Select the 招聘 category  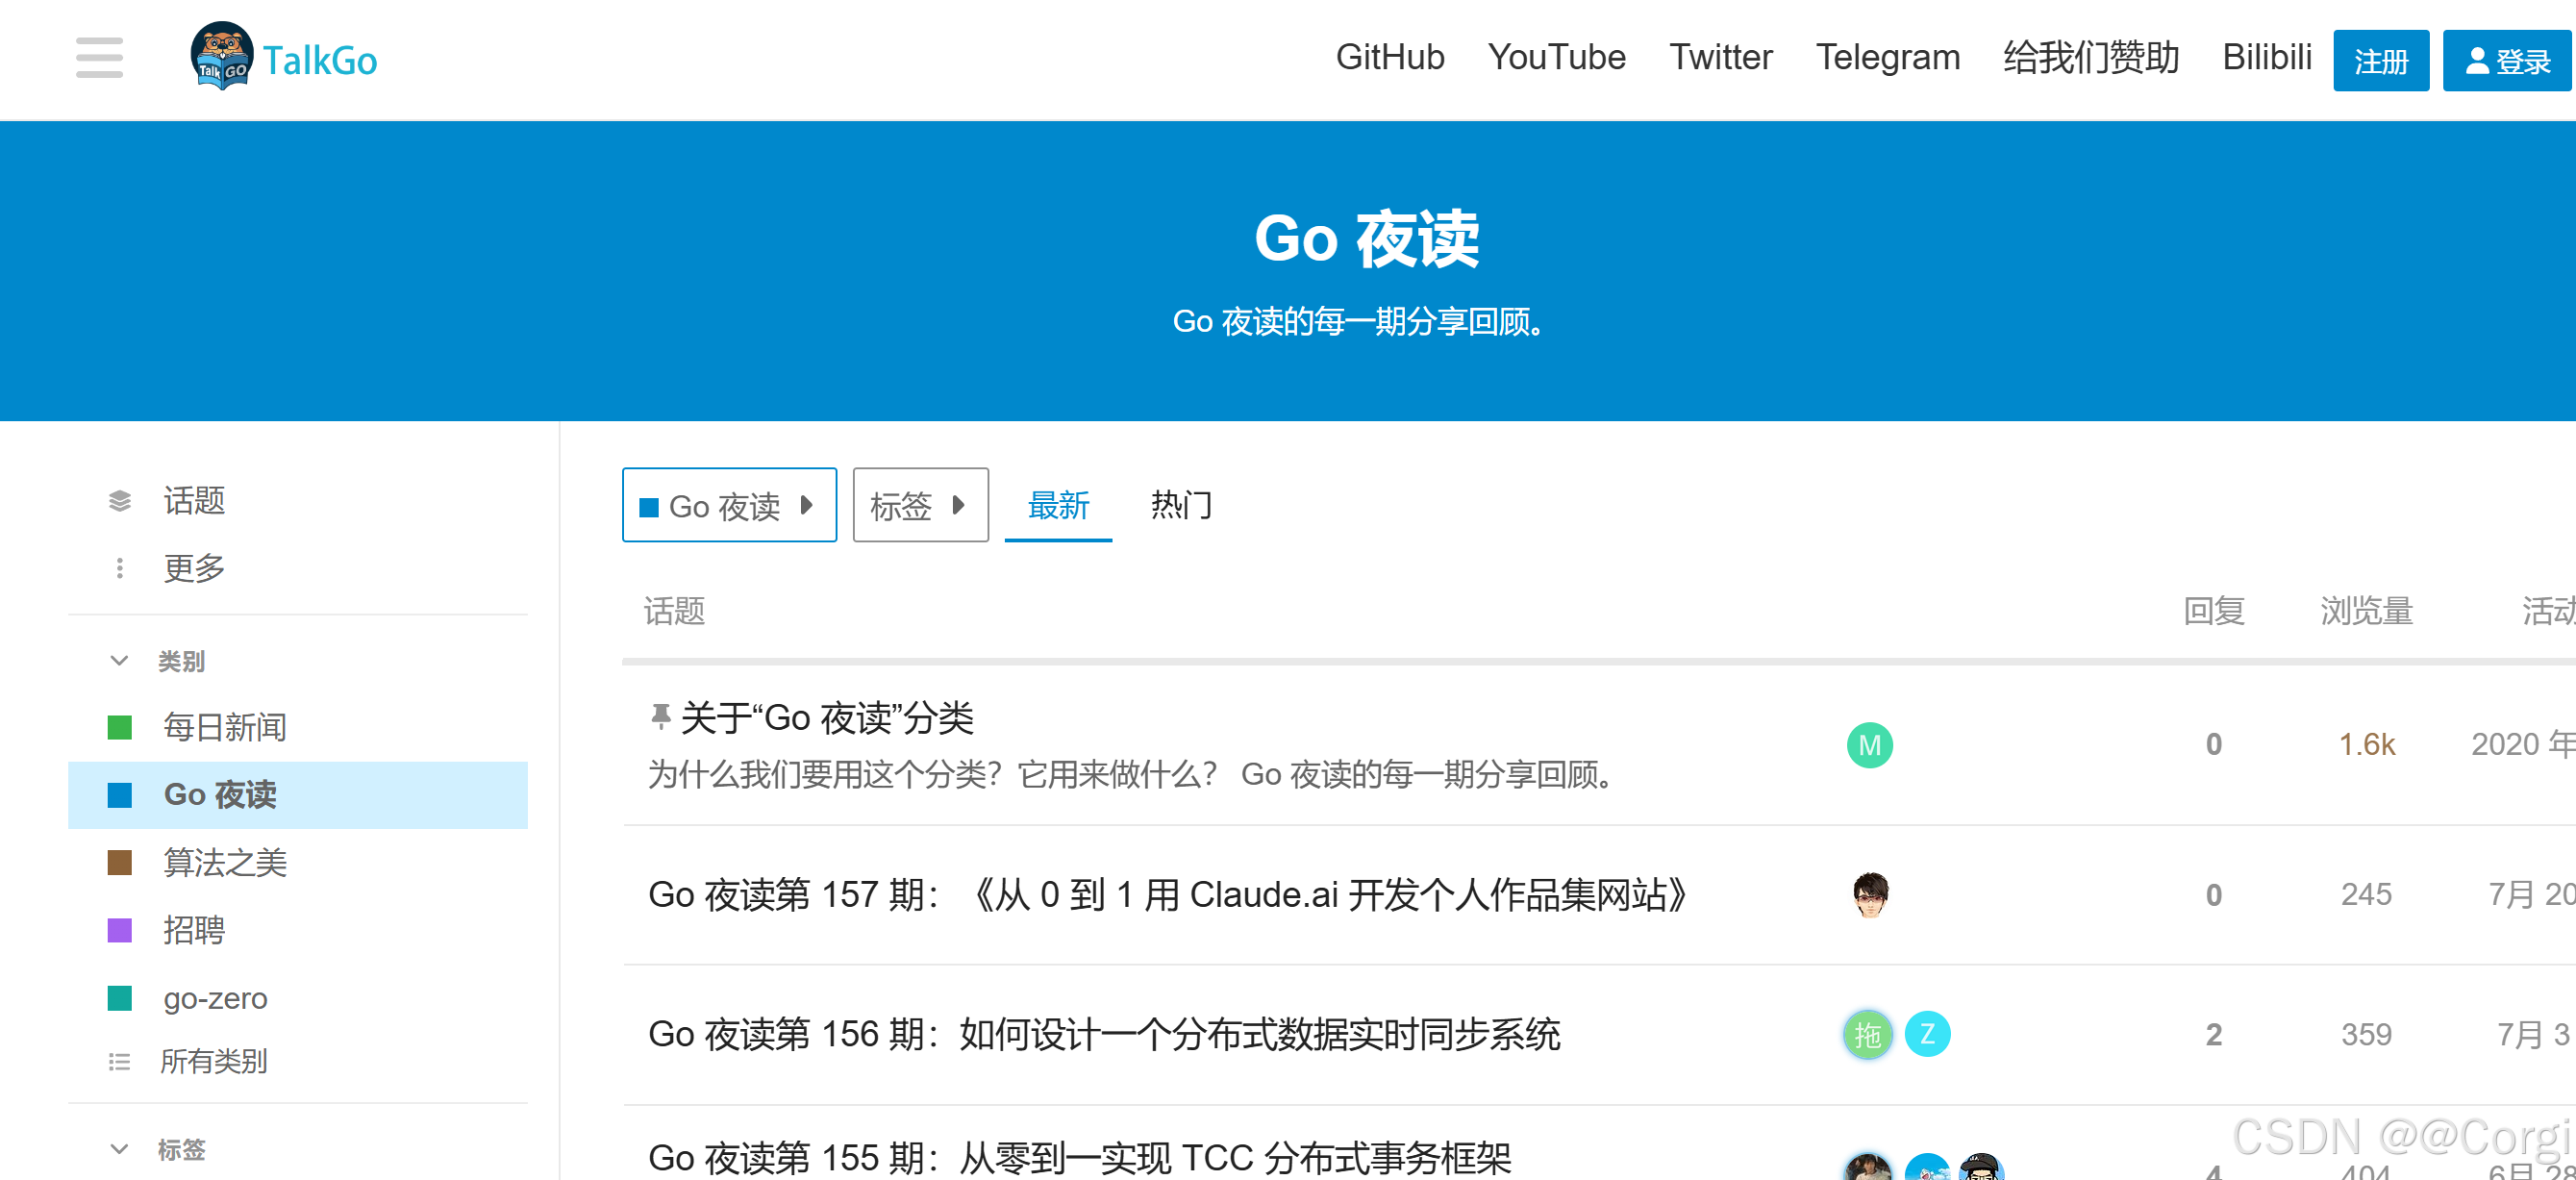click(194, 931)
